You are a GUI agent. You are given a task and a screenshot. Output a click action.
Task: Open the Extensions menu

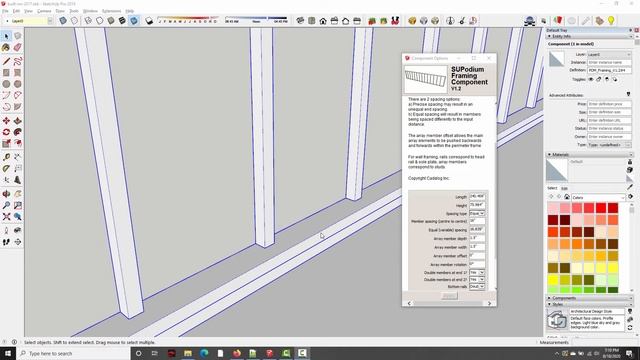click(x=111, y=11)
